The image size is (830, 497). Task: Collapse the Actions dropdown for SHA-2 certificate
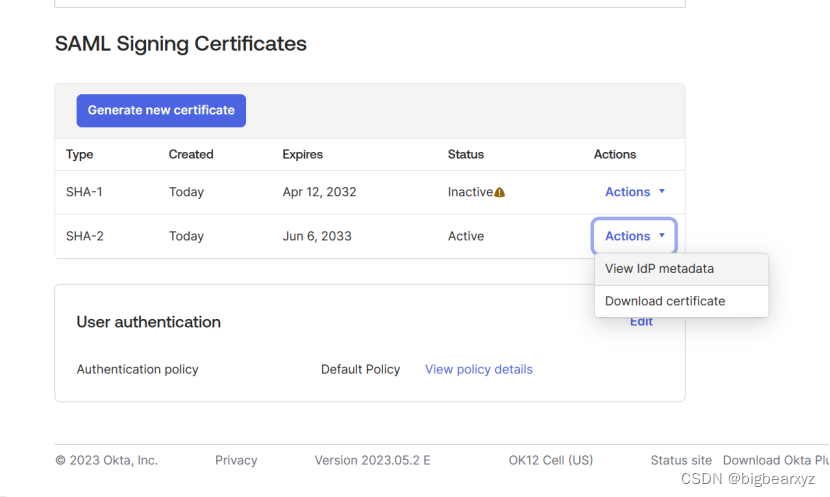tap(634, 236)
